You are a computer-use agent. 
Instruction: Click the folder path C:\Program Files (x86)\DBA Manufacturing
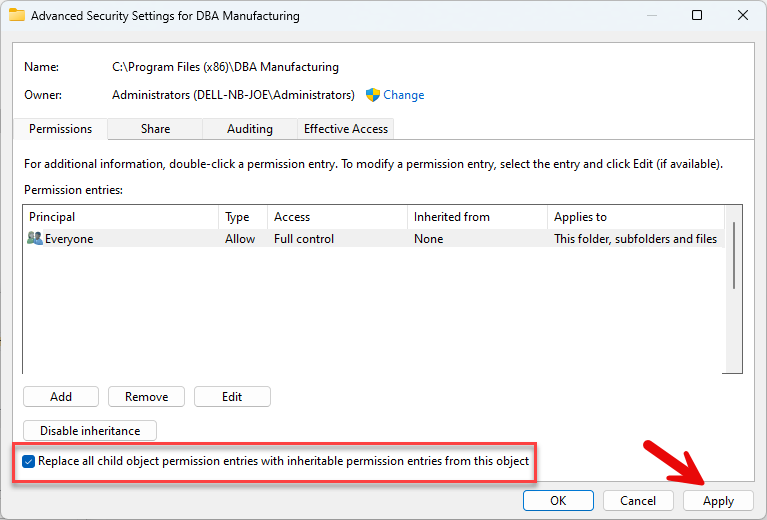click(x=226, y=67)
